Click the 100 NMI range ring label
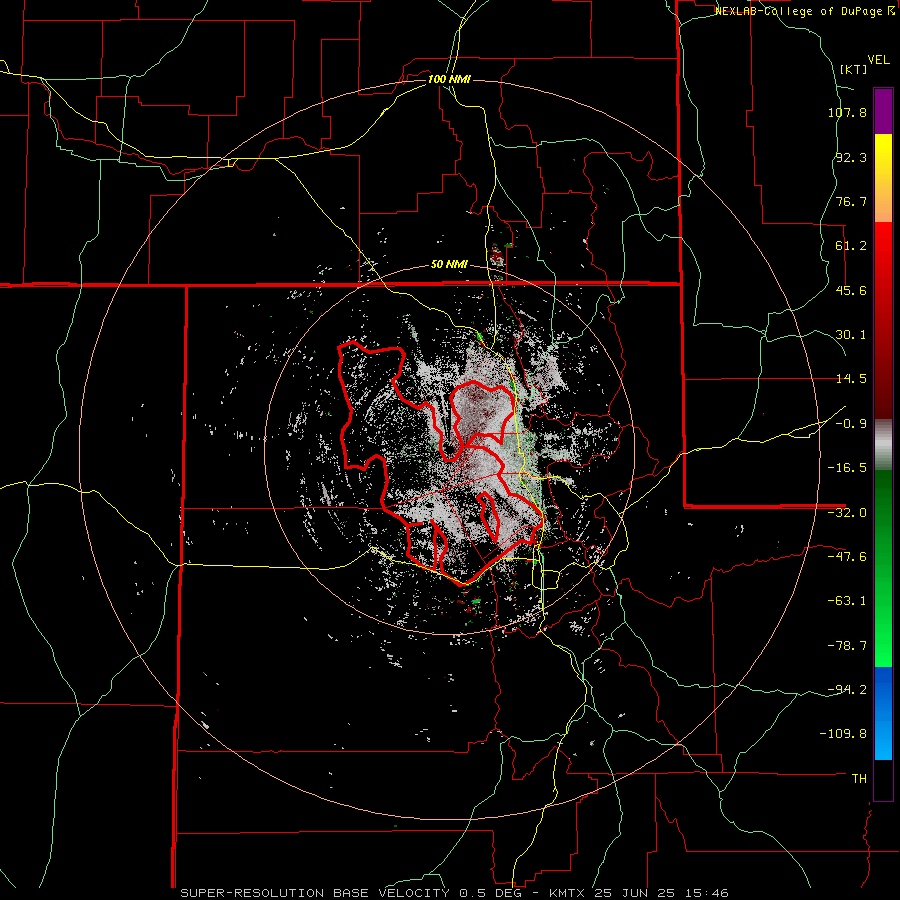Viewport: 900px width, 900px height. [x=449, y=79]
